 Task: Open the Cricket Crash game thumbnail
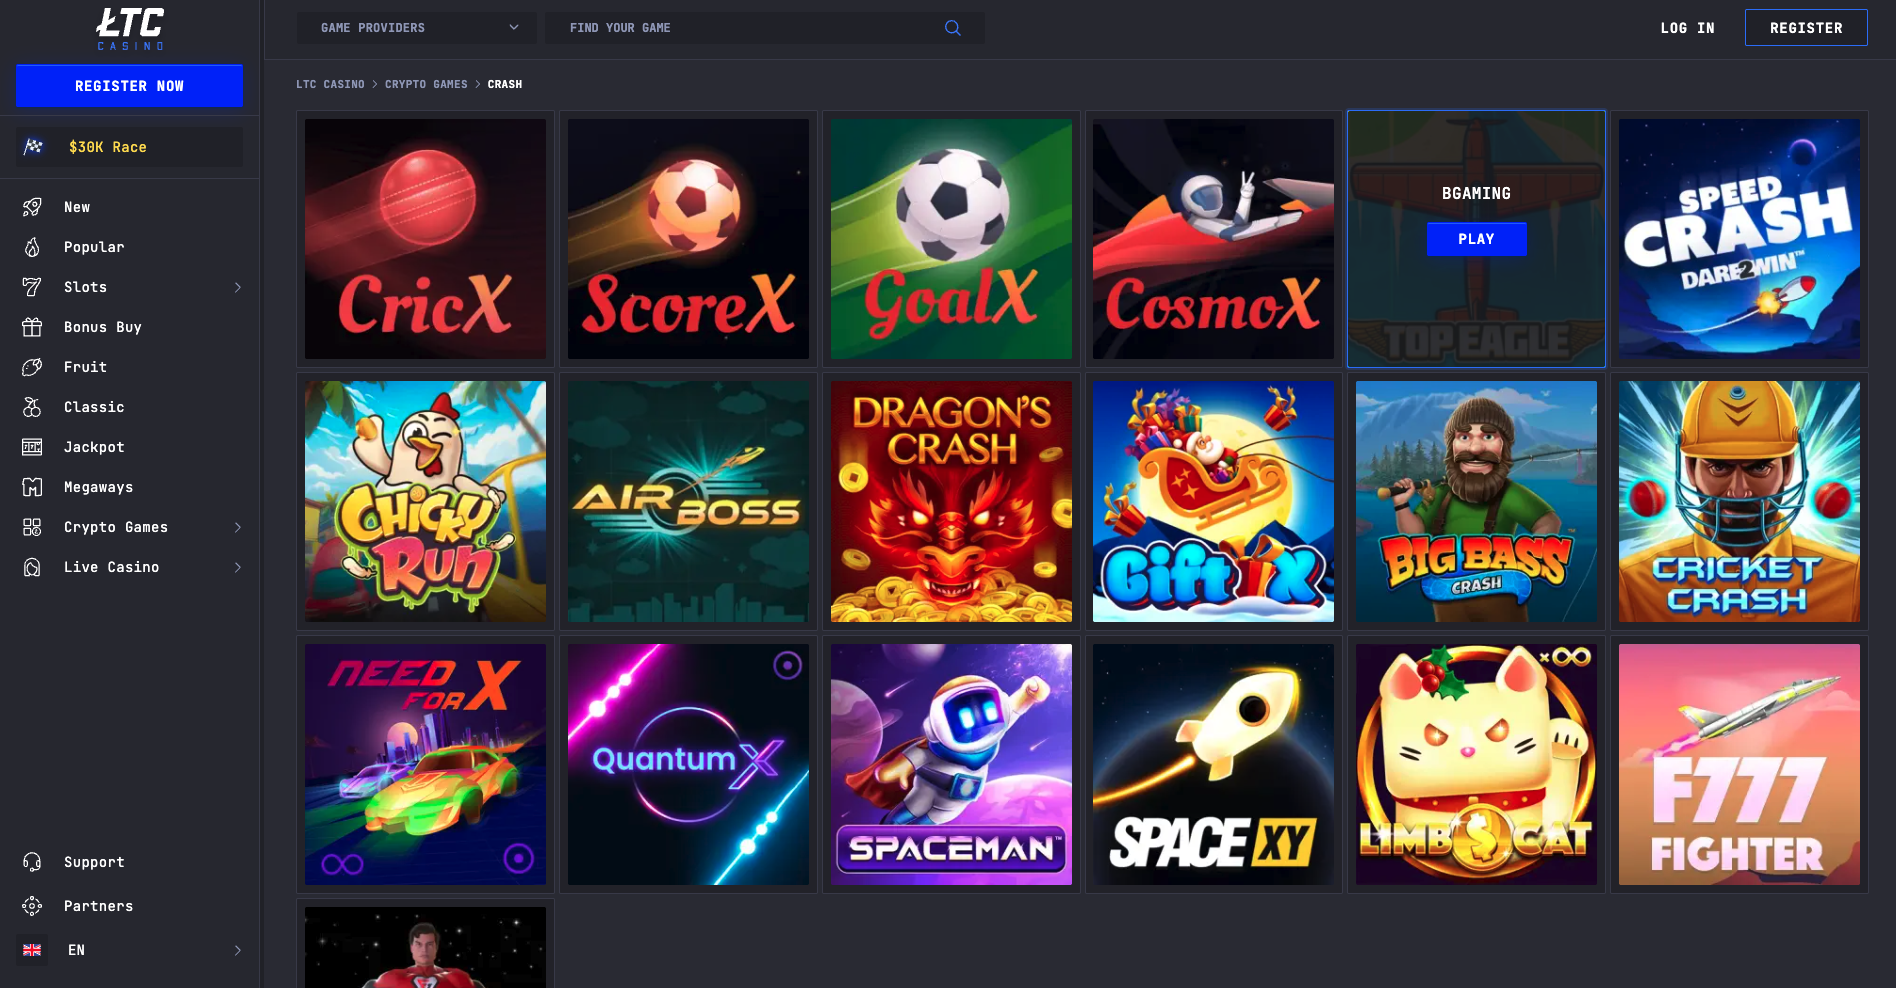[1739, 501]
